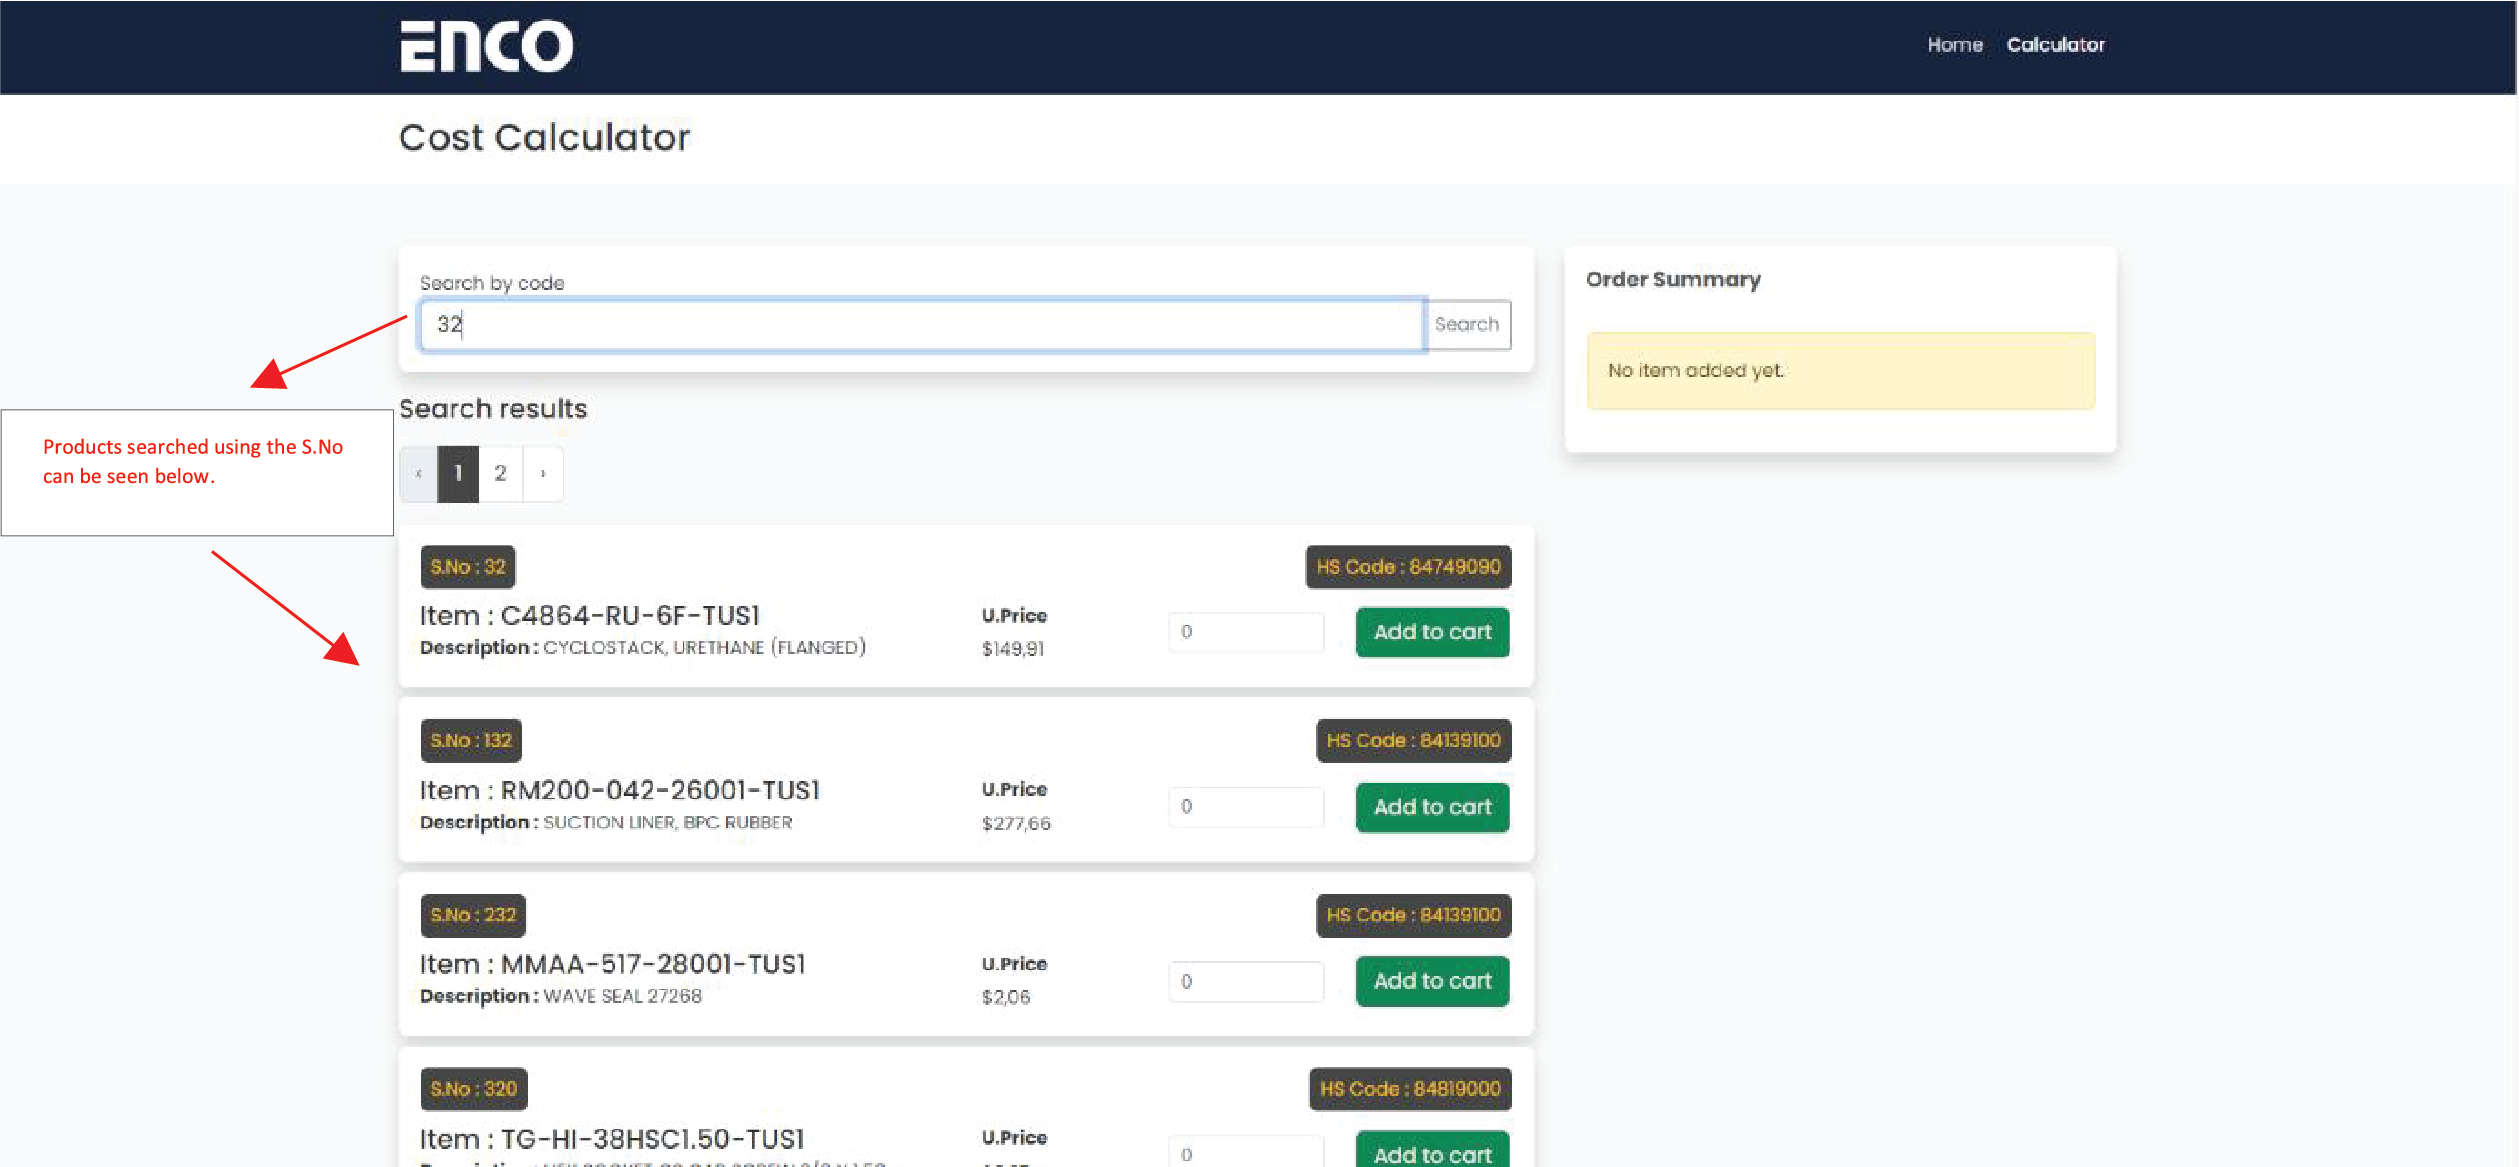Add C4864-RU-6F-TUS1 to cart
The height and width of the screenshot is (1167, 2519).
click(x=1431, y=632)
